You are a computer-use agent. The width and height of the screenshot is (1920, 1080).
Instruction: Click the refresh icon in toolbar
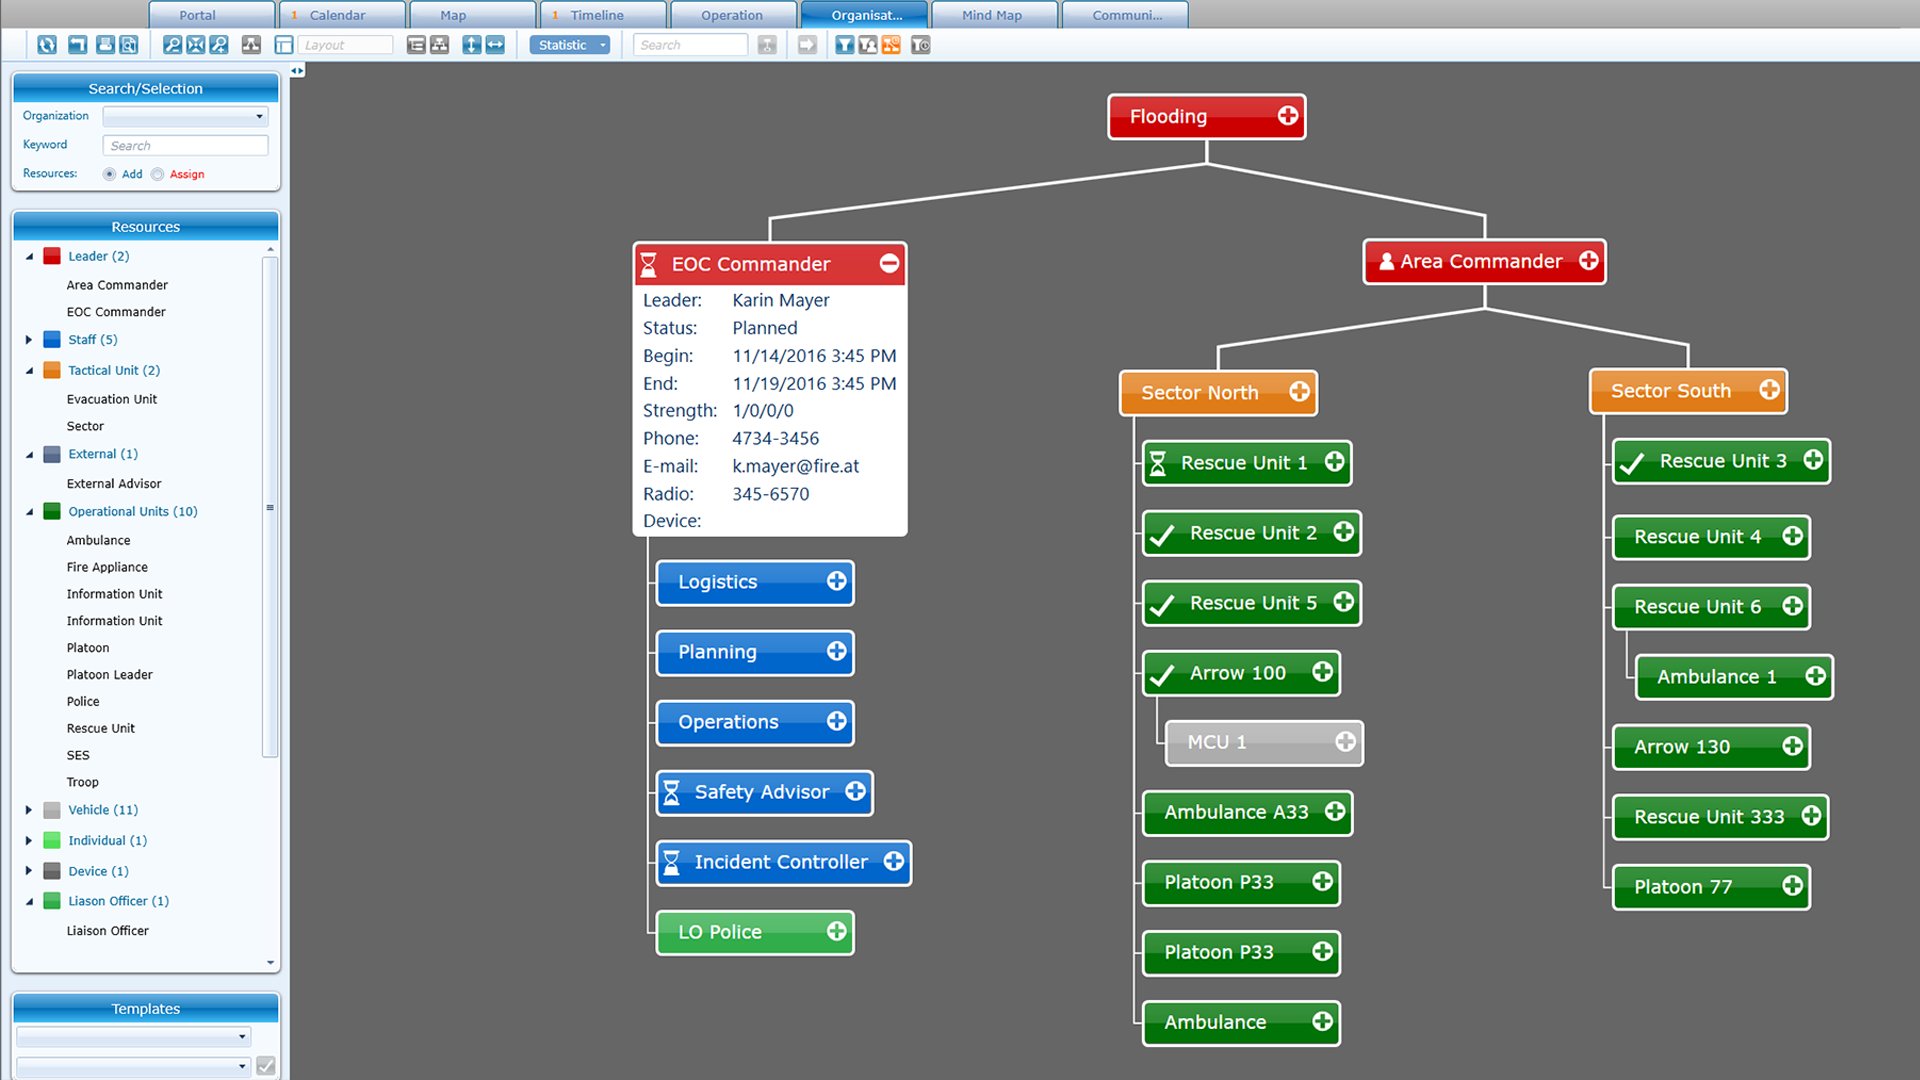46,45
